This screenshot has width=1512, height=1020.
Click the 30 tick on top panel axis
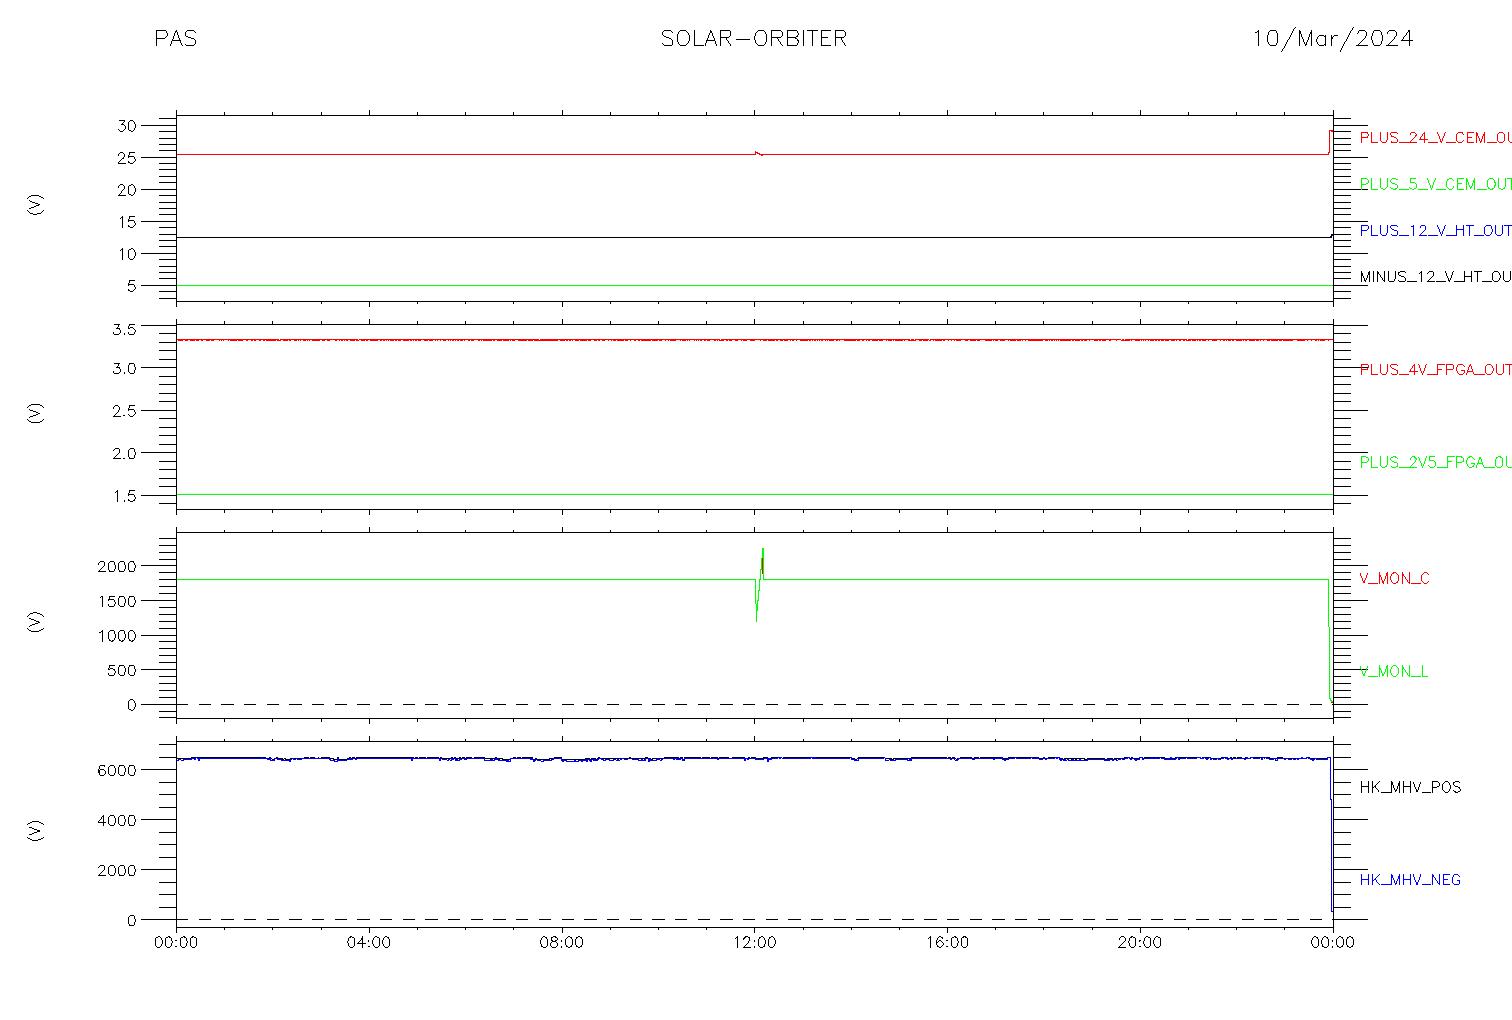[127, 126]
